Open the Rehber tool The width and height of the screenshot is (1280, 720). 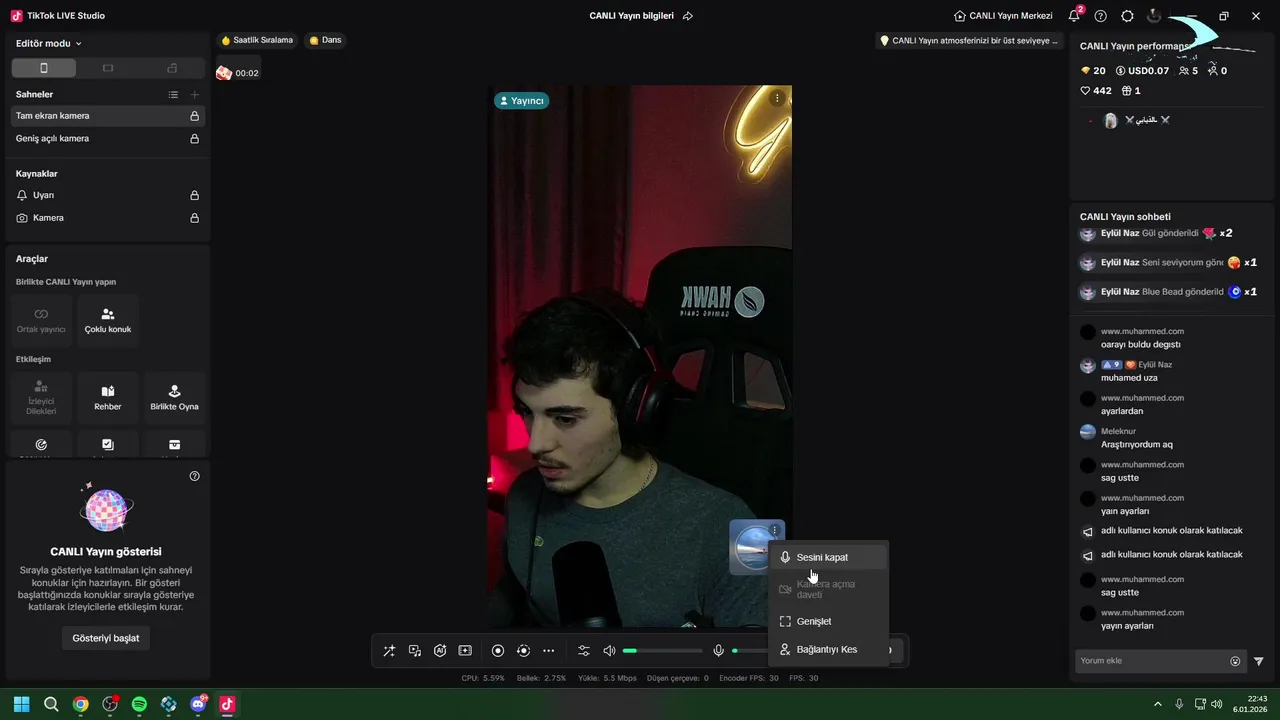[x=108, y=397]
